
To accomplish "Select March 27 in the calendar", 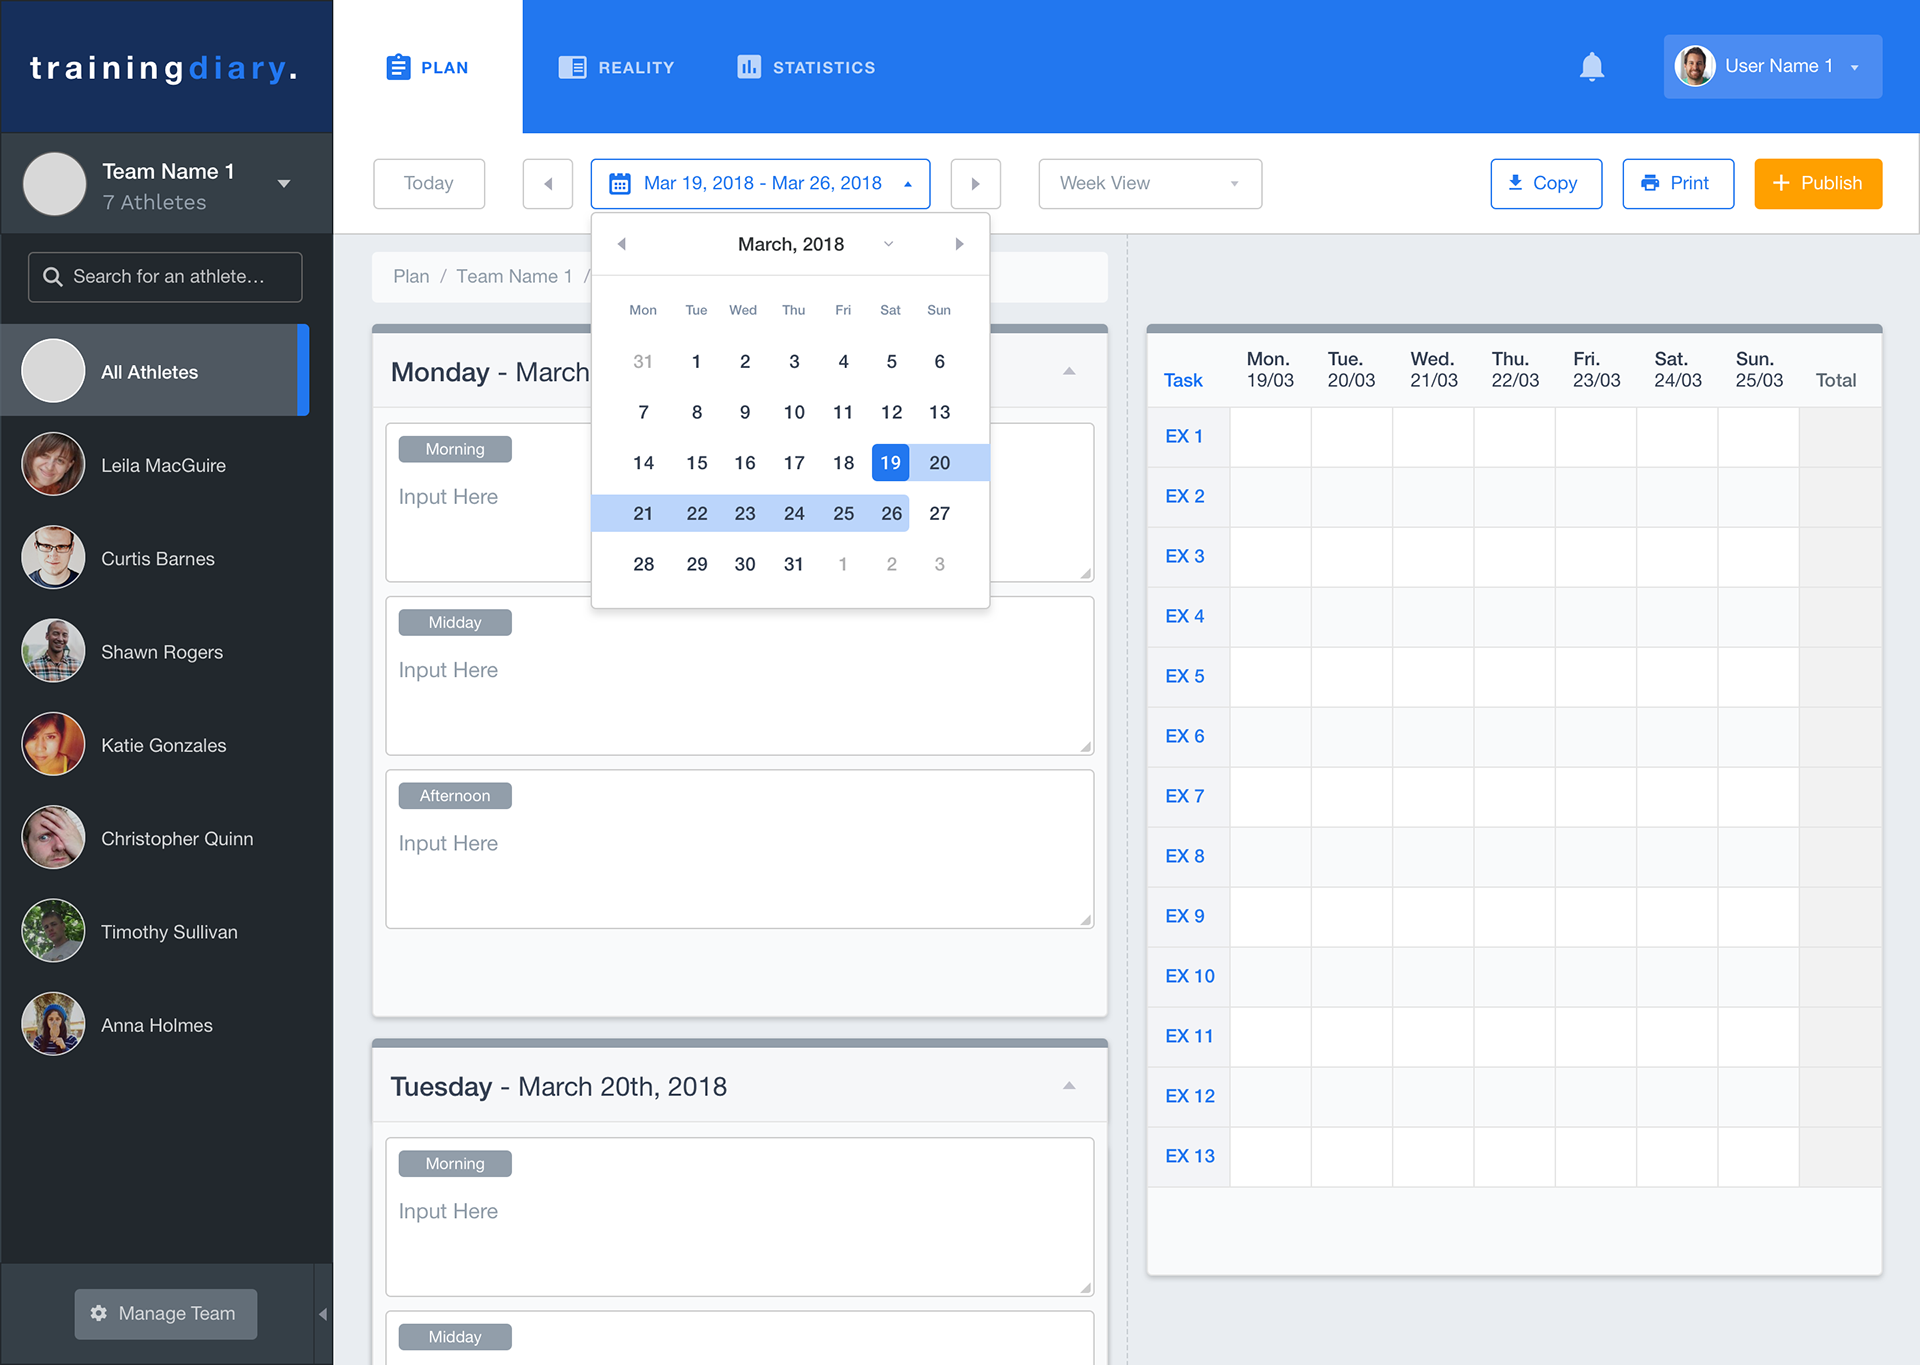I will click(x=939, y=514).
